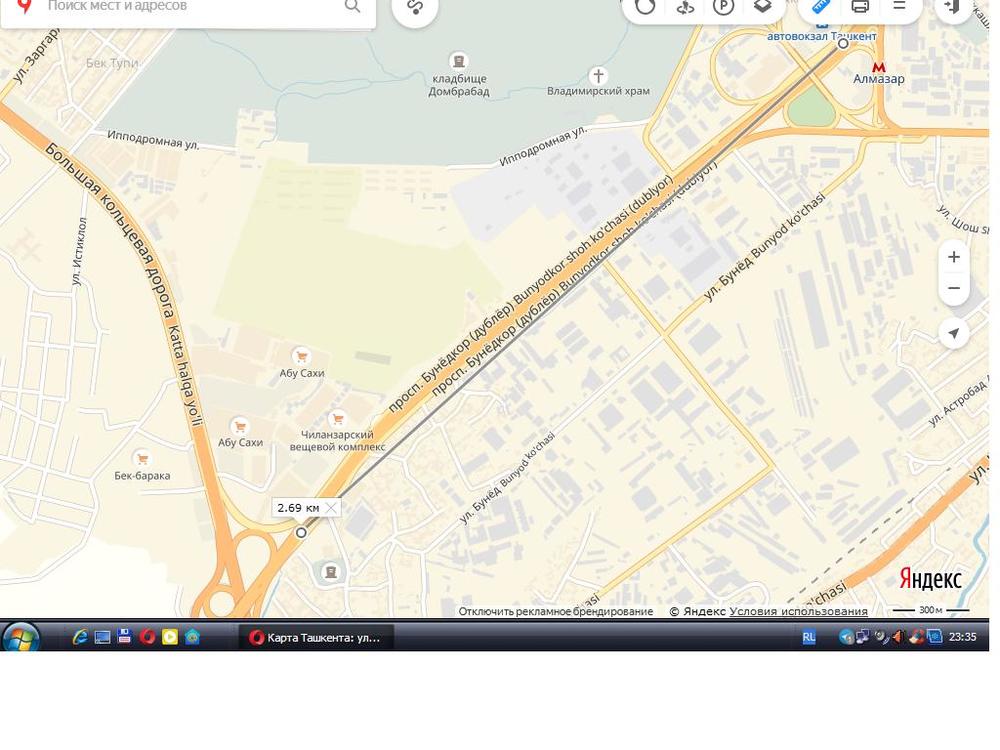
Task: Toggle street panoramas button
Action: [x=685, y=6]
